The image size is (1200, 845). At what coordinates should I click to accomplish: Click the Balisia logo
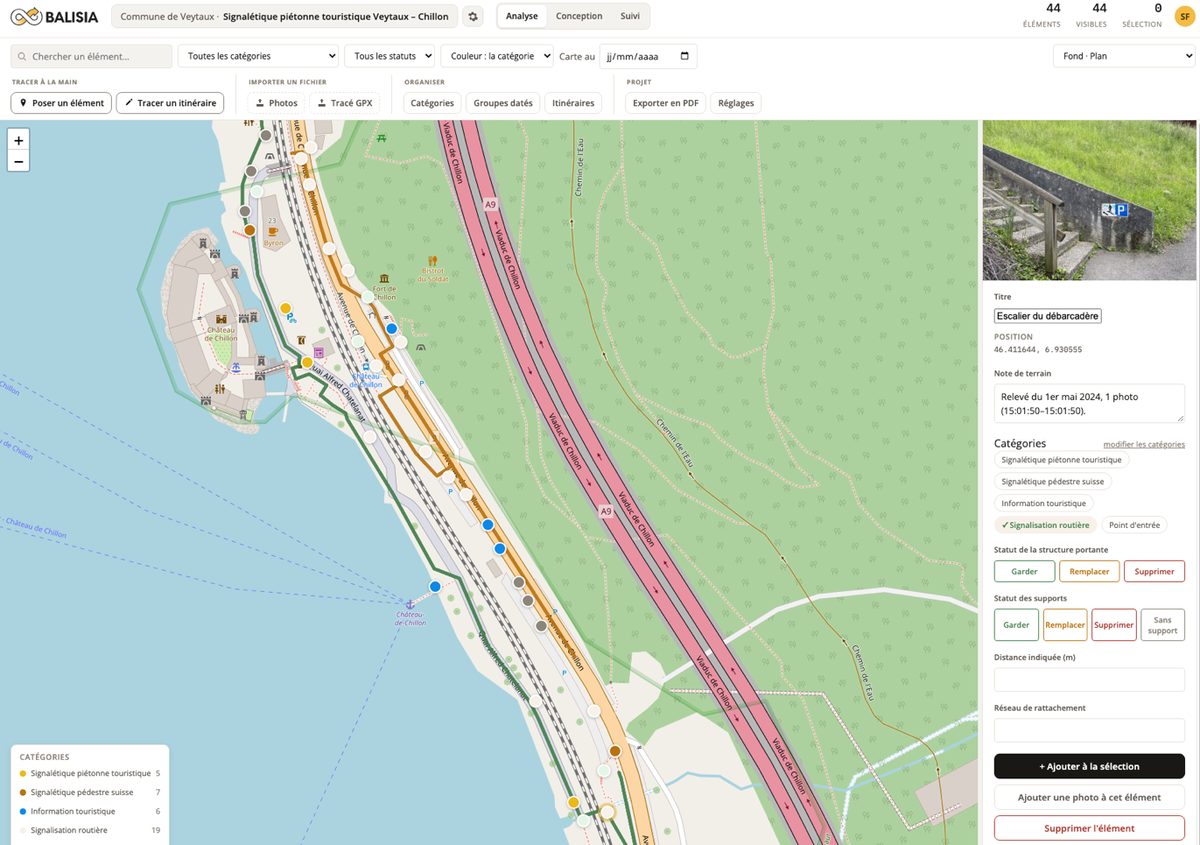54,16
